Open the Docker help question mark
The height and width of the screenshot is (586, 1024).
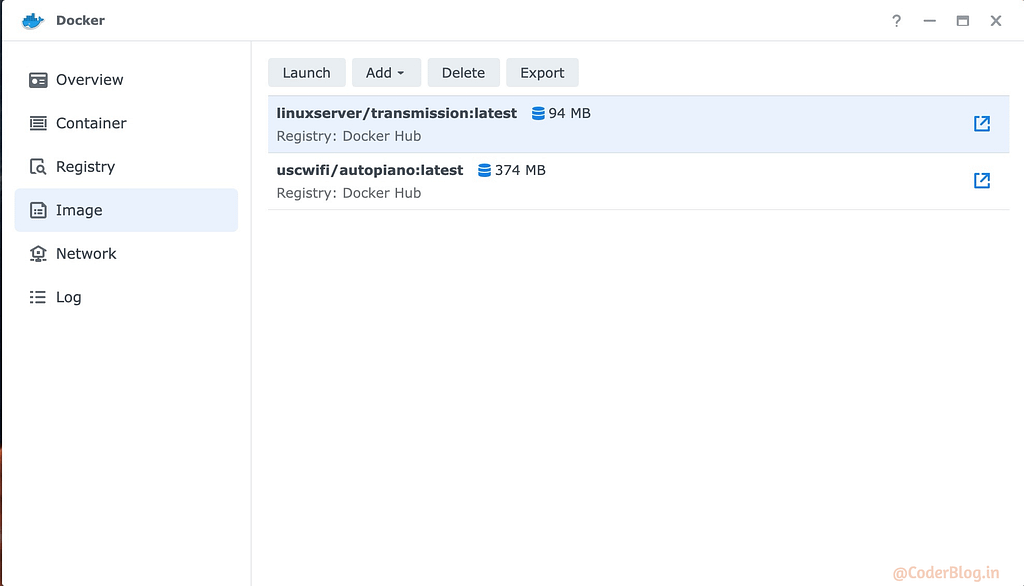[x=897, y=21]
